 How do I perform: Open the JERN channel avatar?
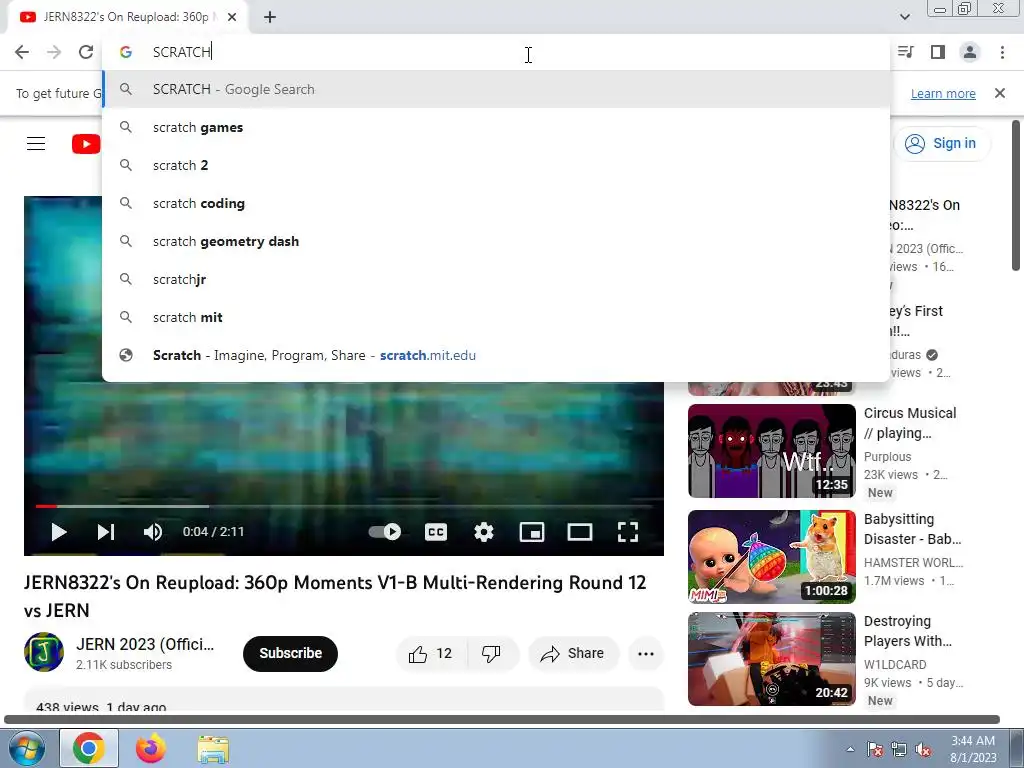coord(44,652)
